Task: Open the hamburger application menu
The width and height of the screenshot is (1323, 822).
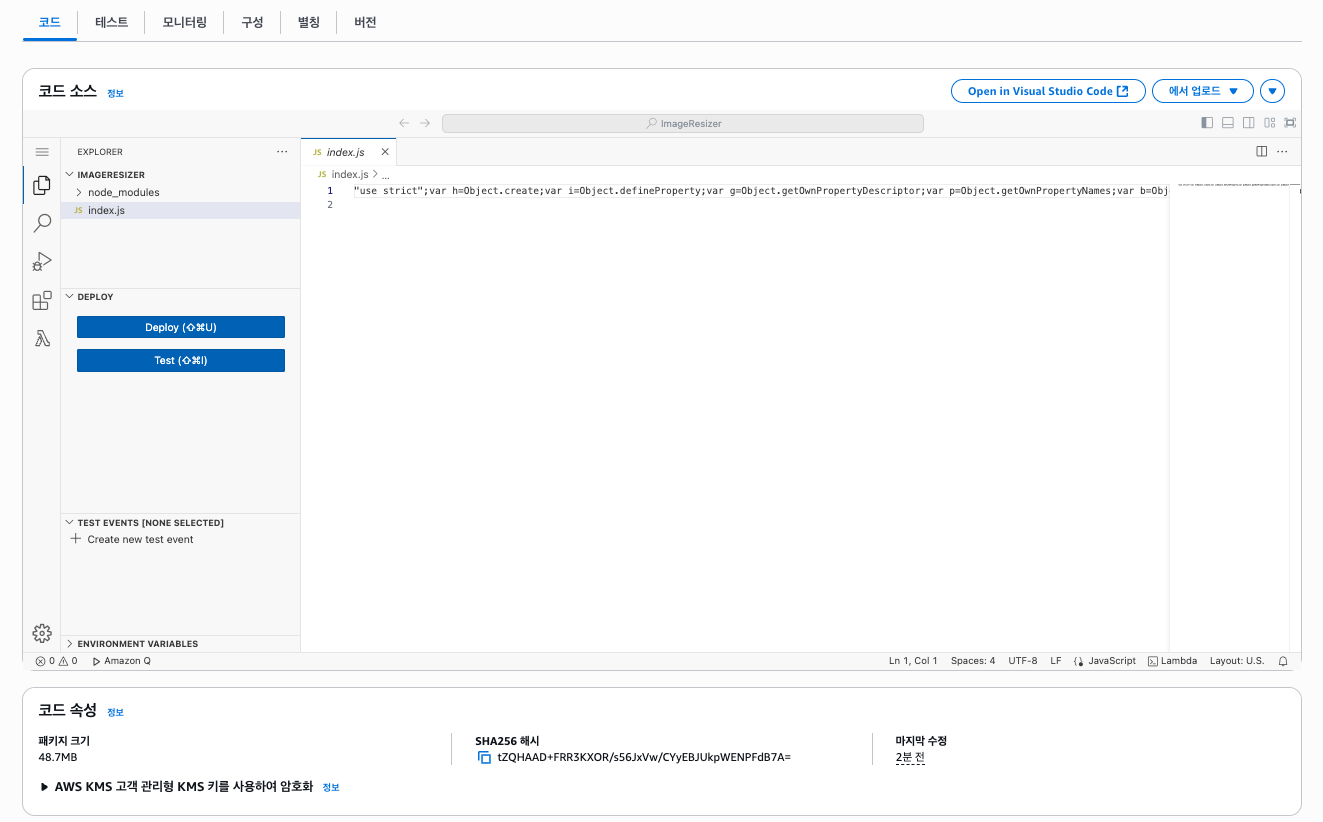Action: (42, 152)
